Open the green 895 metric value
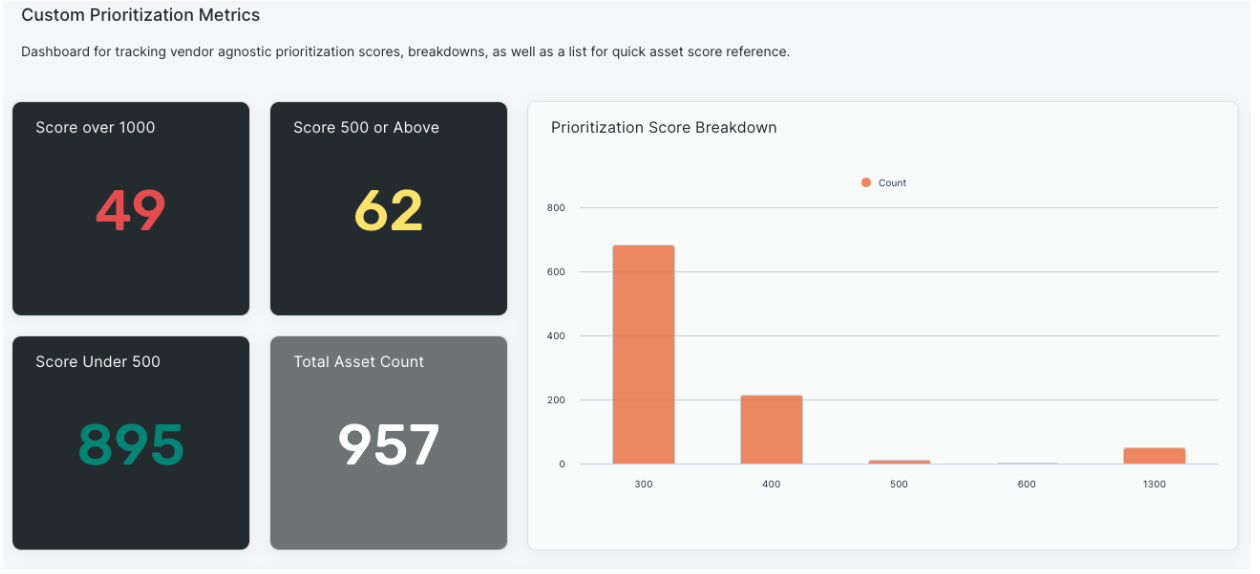 pyautogui.click(x=131, y=445)
